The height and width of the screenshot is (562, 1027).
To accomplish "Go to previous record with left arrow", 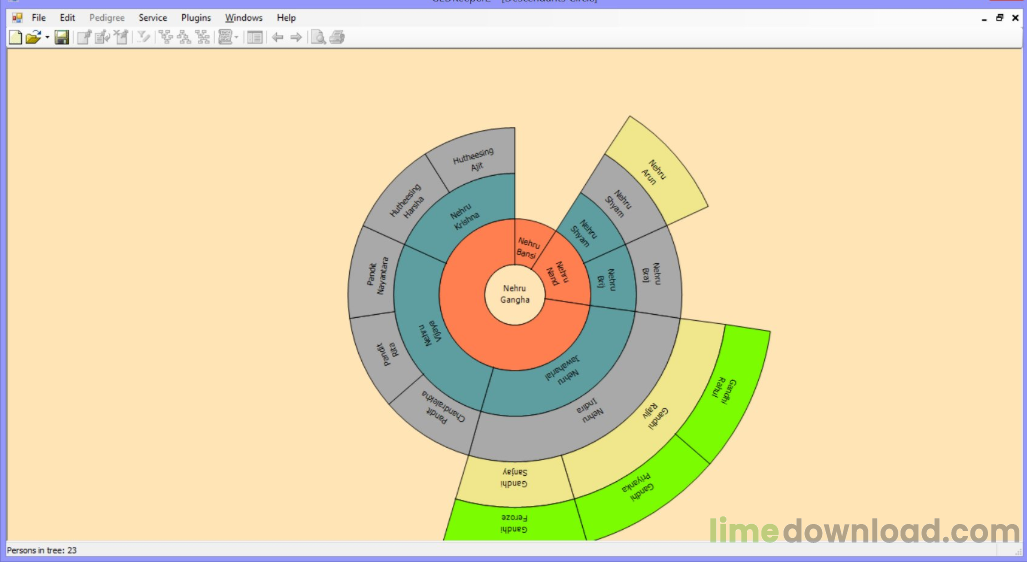I will pos(278,37).
